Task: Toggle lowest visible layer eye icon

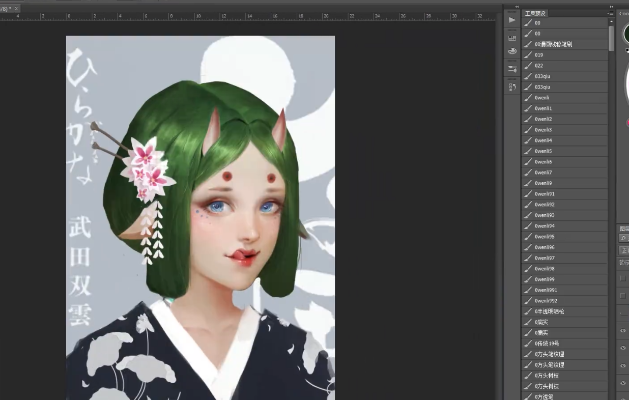Action: 623,383
